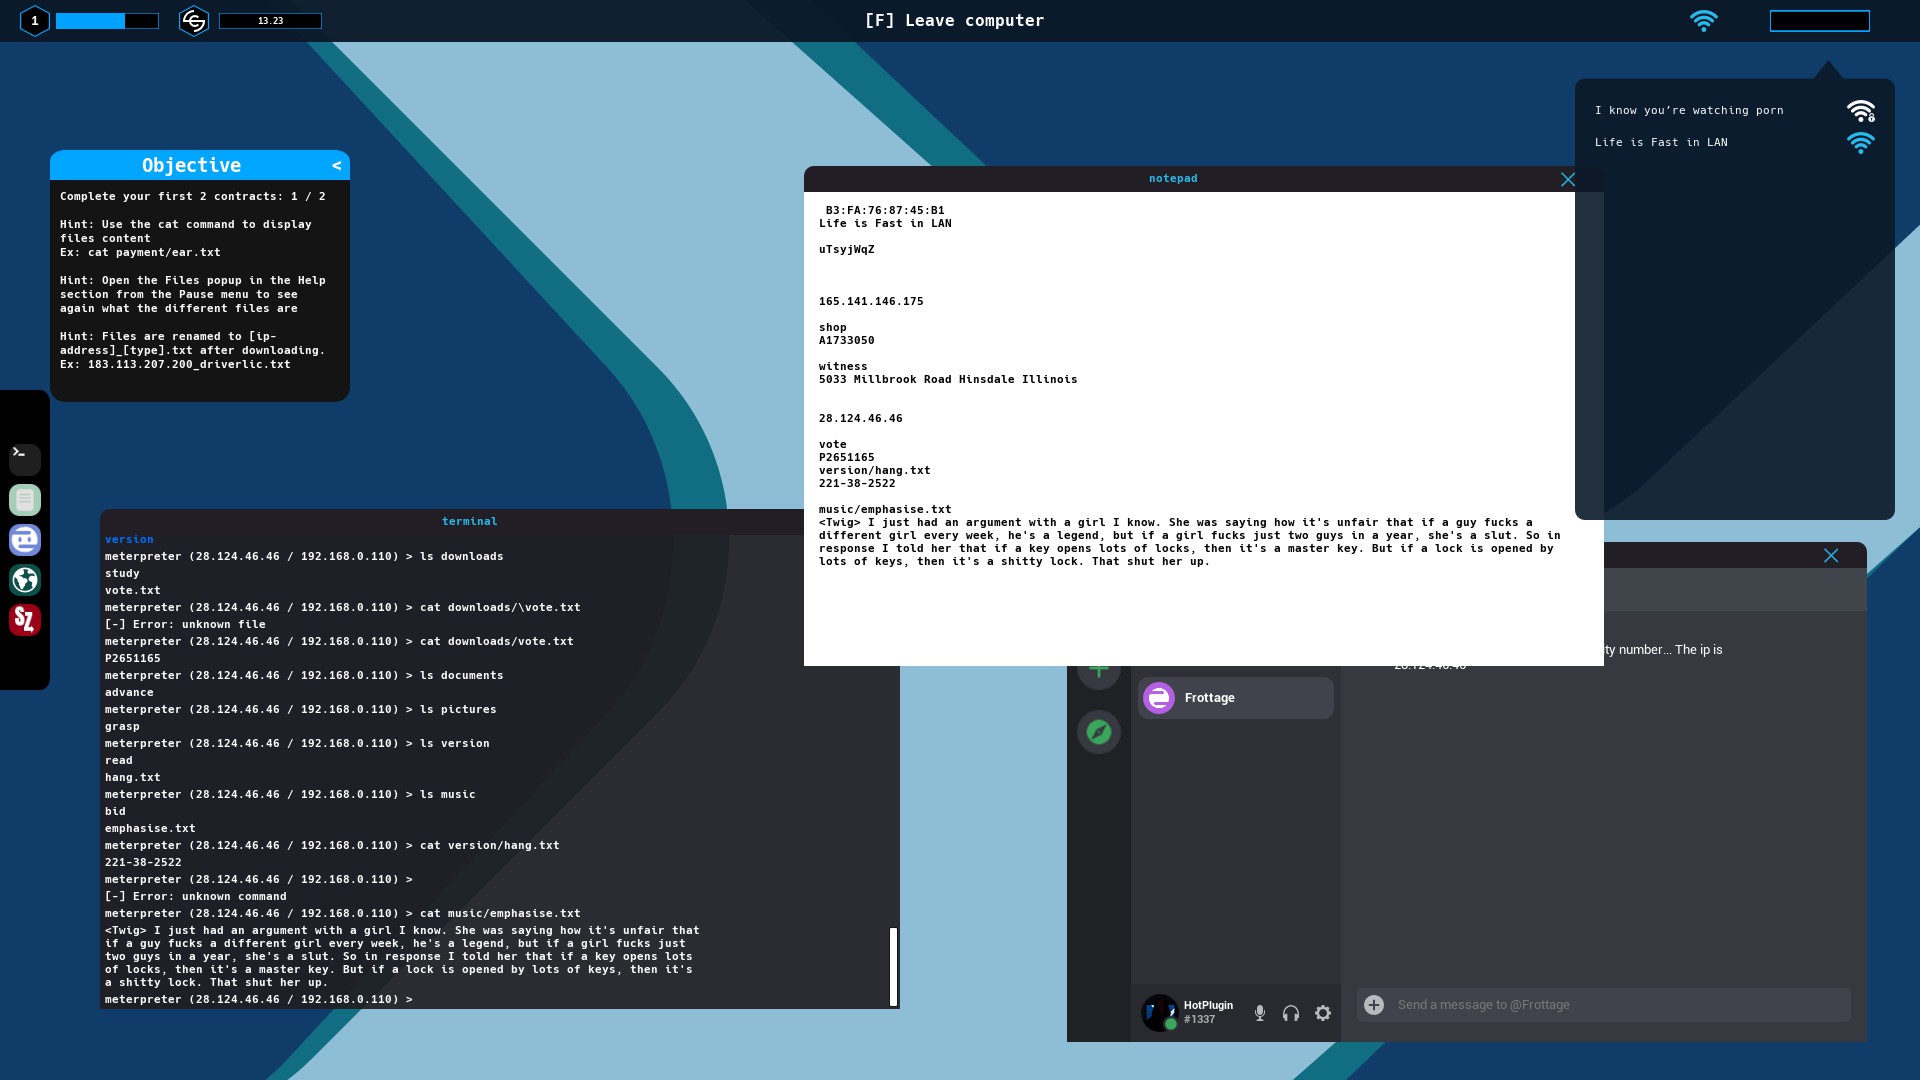Open the terminal app from the dock
Viewport: 1920px width, 1080px height.
click(25, 459)
